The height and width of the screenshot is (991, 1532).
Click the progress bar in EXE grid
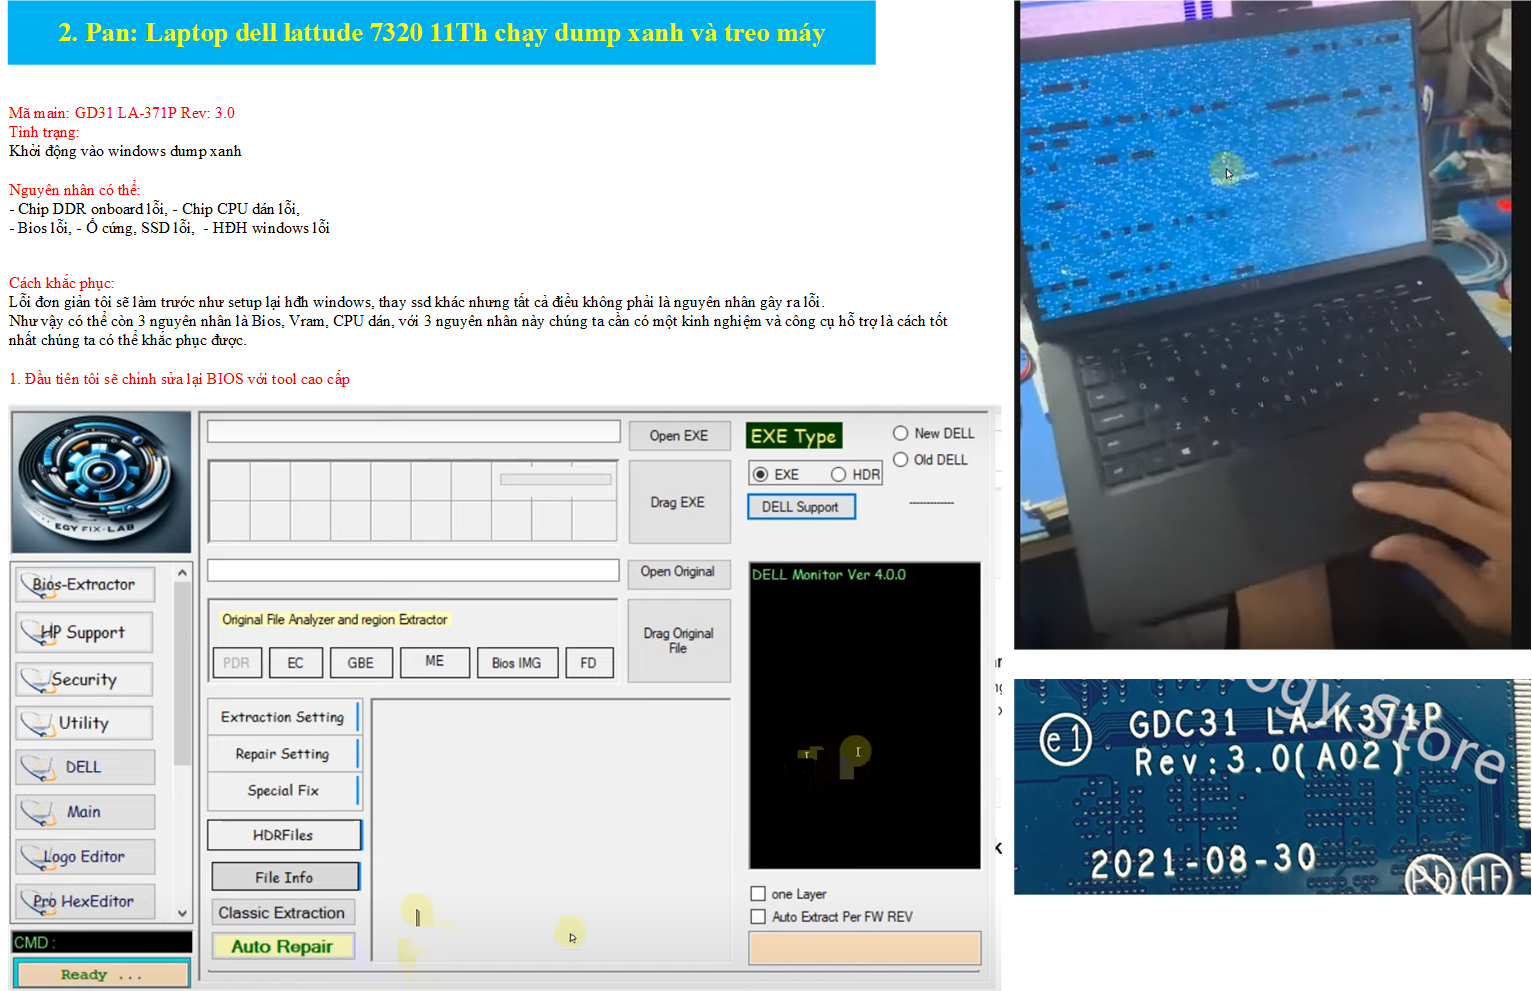tap(556, 480)
